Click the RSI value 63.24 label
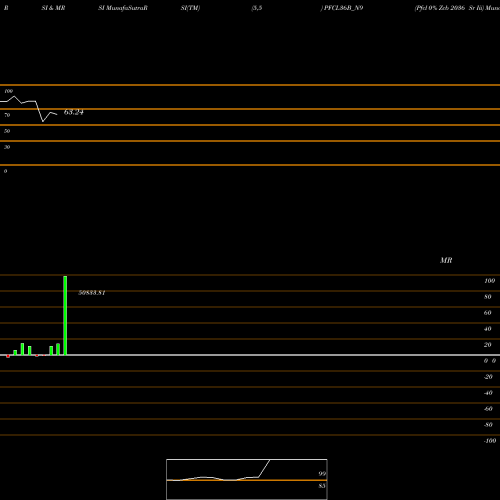This screenshot has height=500, width=500. point(74,112)
